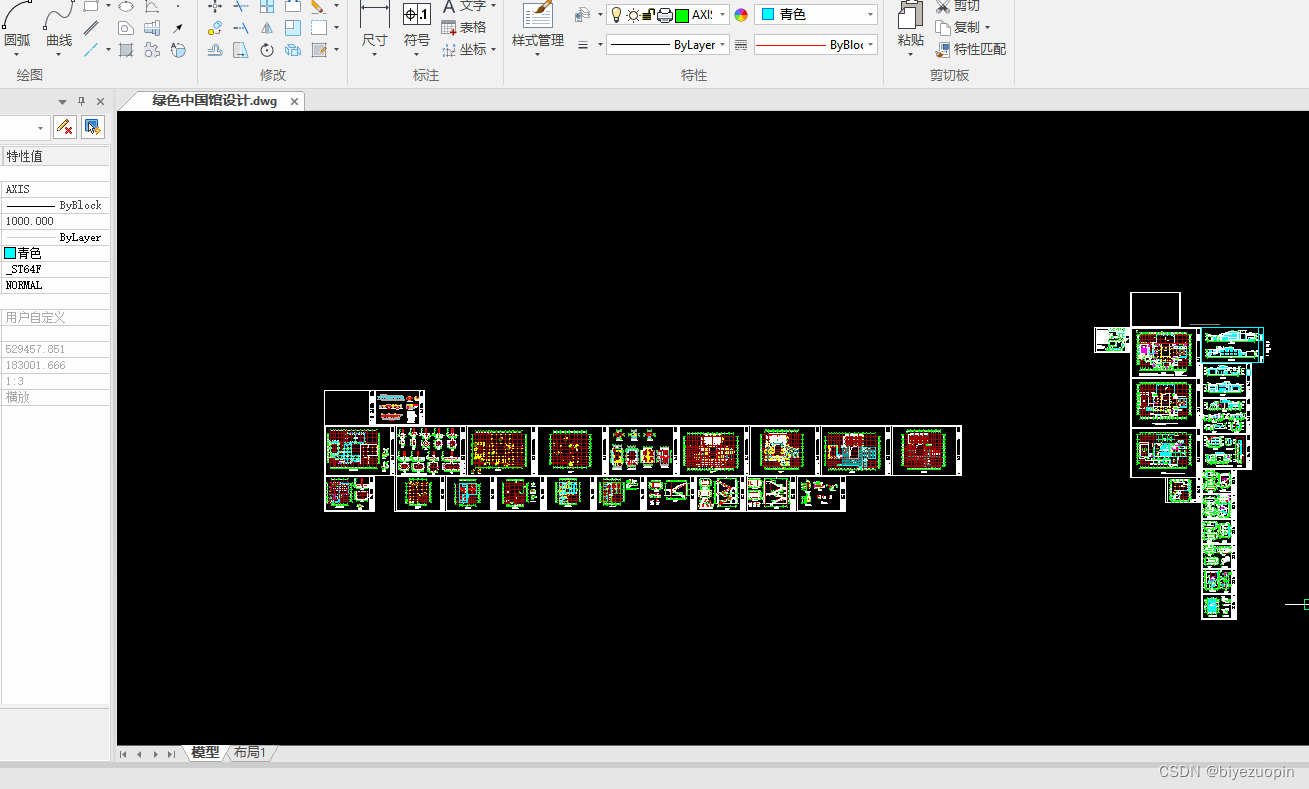The height and width of the screenshot is (789, 1309).
Task: Click the clear selection pencil-with-X icon
Action: pos(65,127)
